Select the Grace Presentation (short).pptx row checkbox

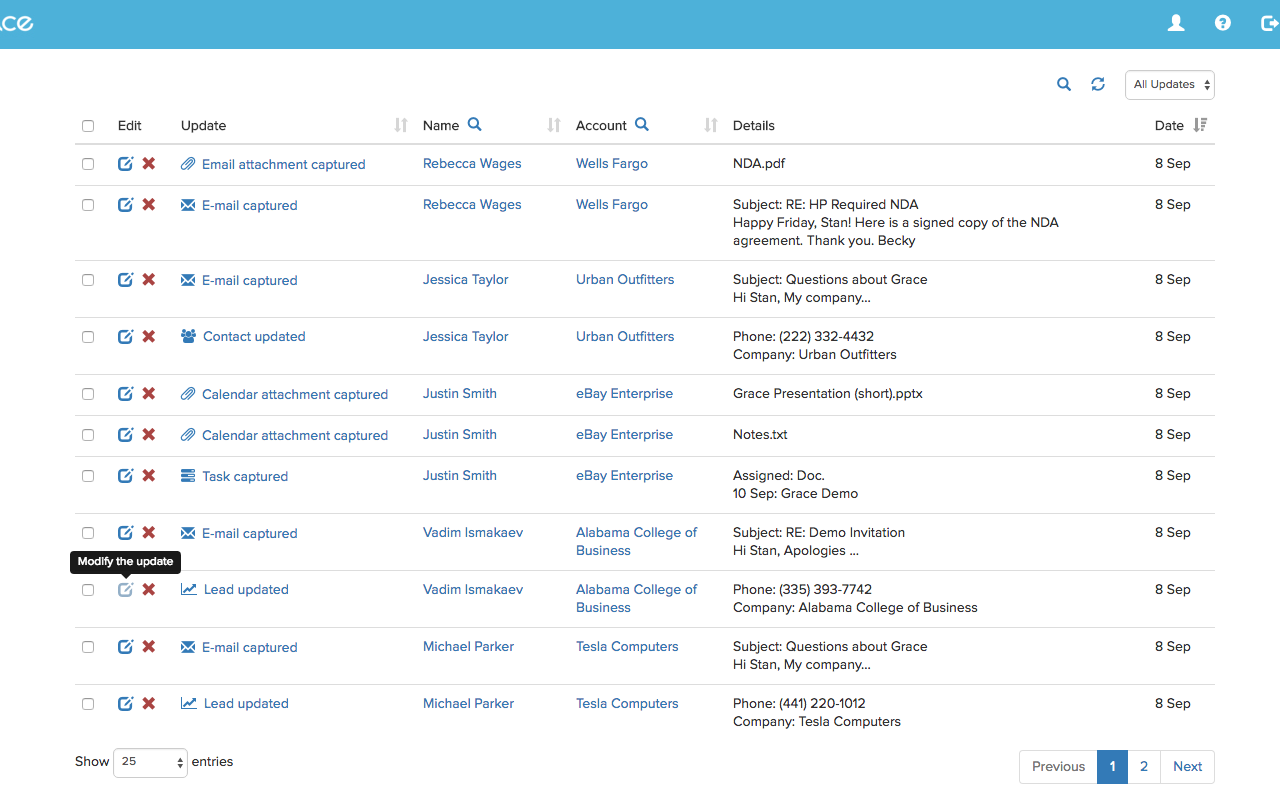click(x=88, y=394)
